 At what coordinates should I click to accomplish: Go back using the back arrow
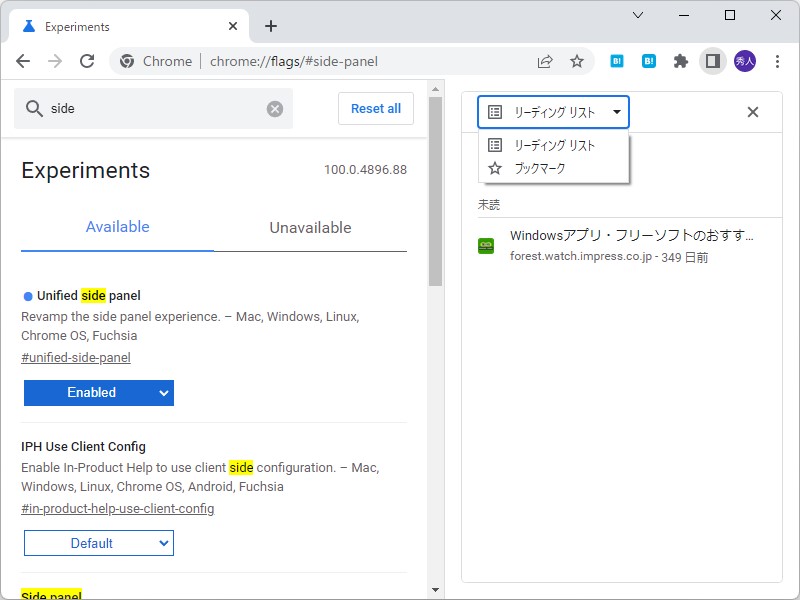point(23,61)
